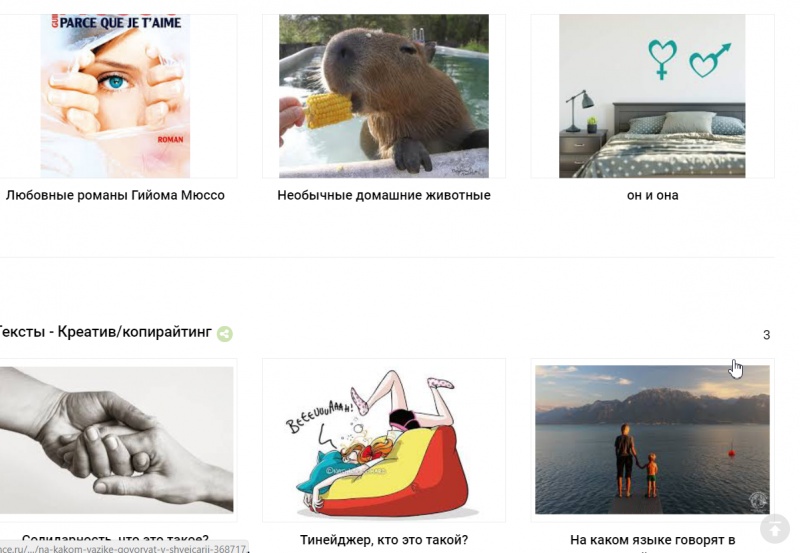Viewport: 800px width, 553px height.
Task: Open the capybara eating corn thumbnail
Action: pos(384,96)
